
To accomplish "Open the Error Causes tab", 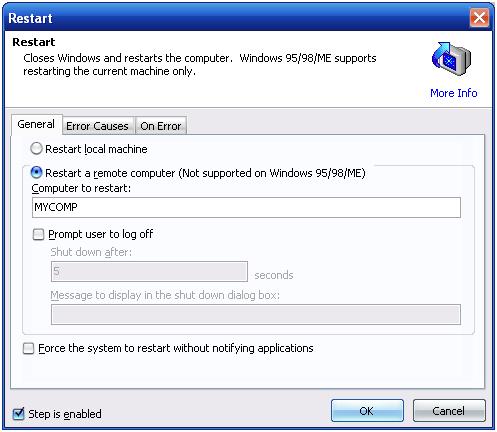I will 97,126.
